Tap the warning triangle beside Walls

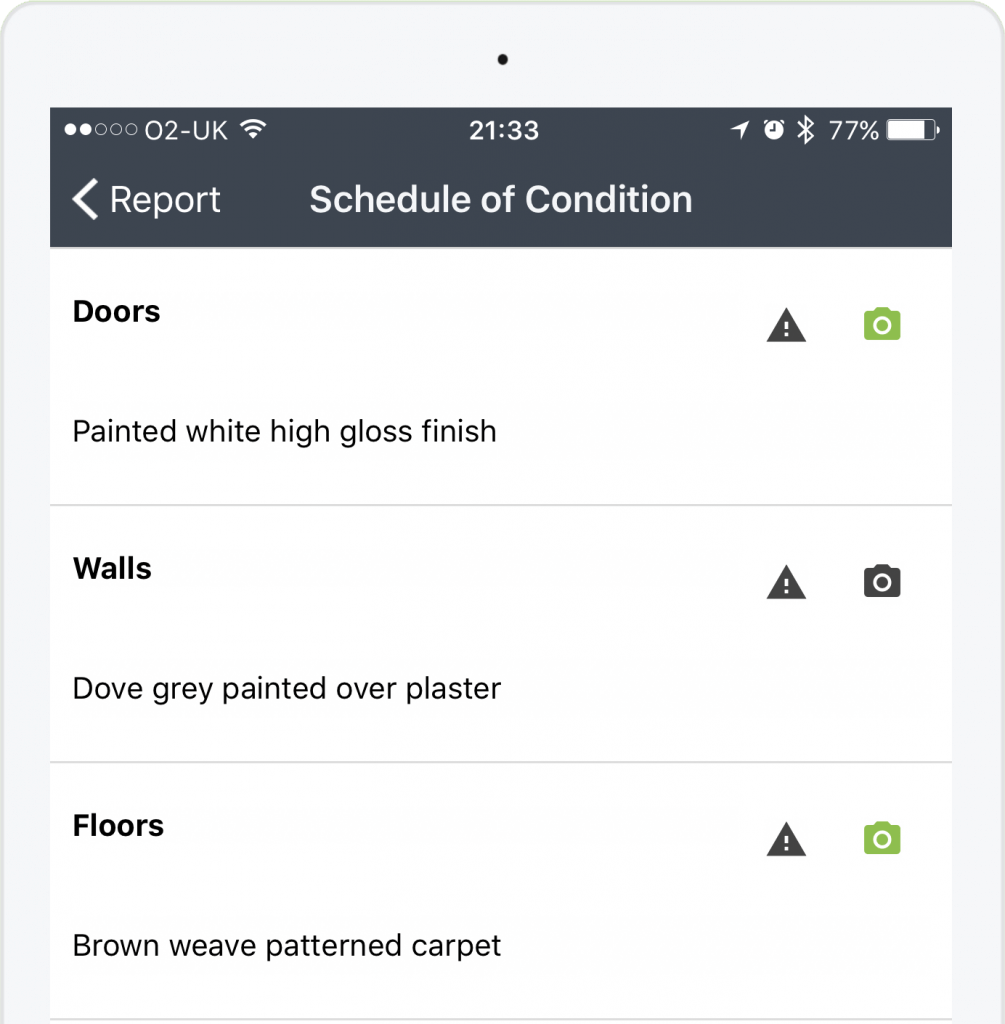click(786, 582)
